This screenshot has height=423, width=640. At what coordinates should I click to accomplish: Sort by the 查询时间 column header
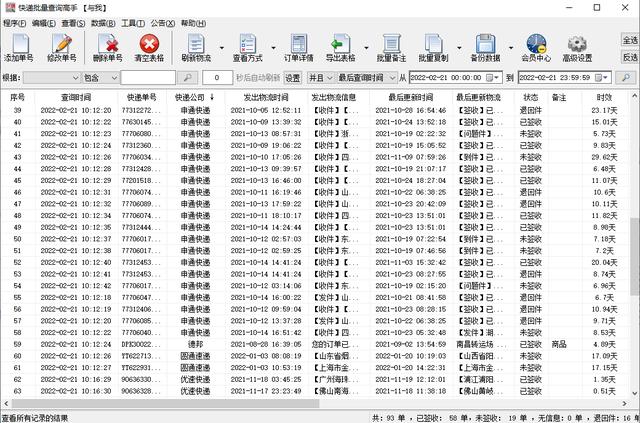pos(76,97)
